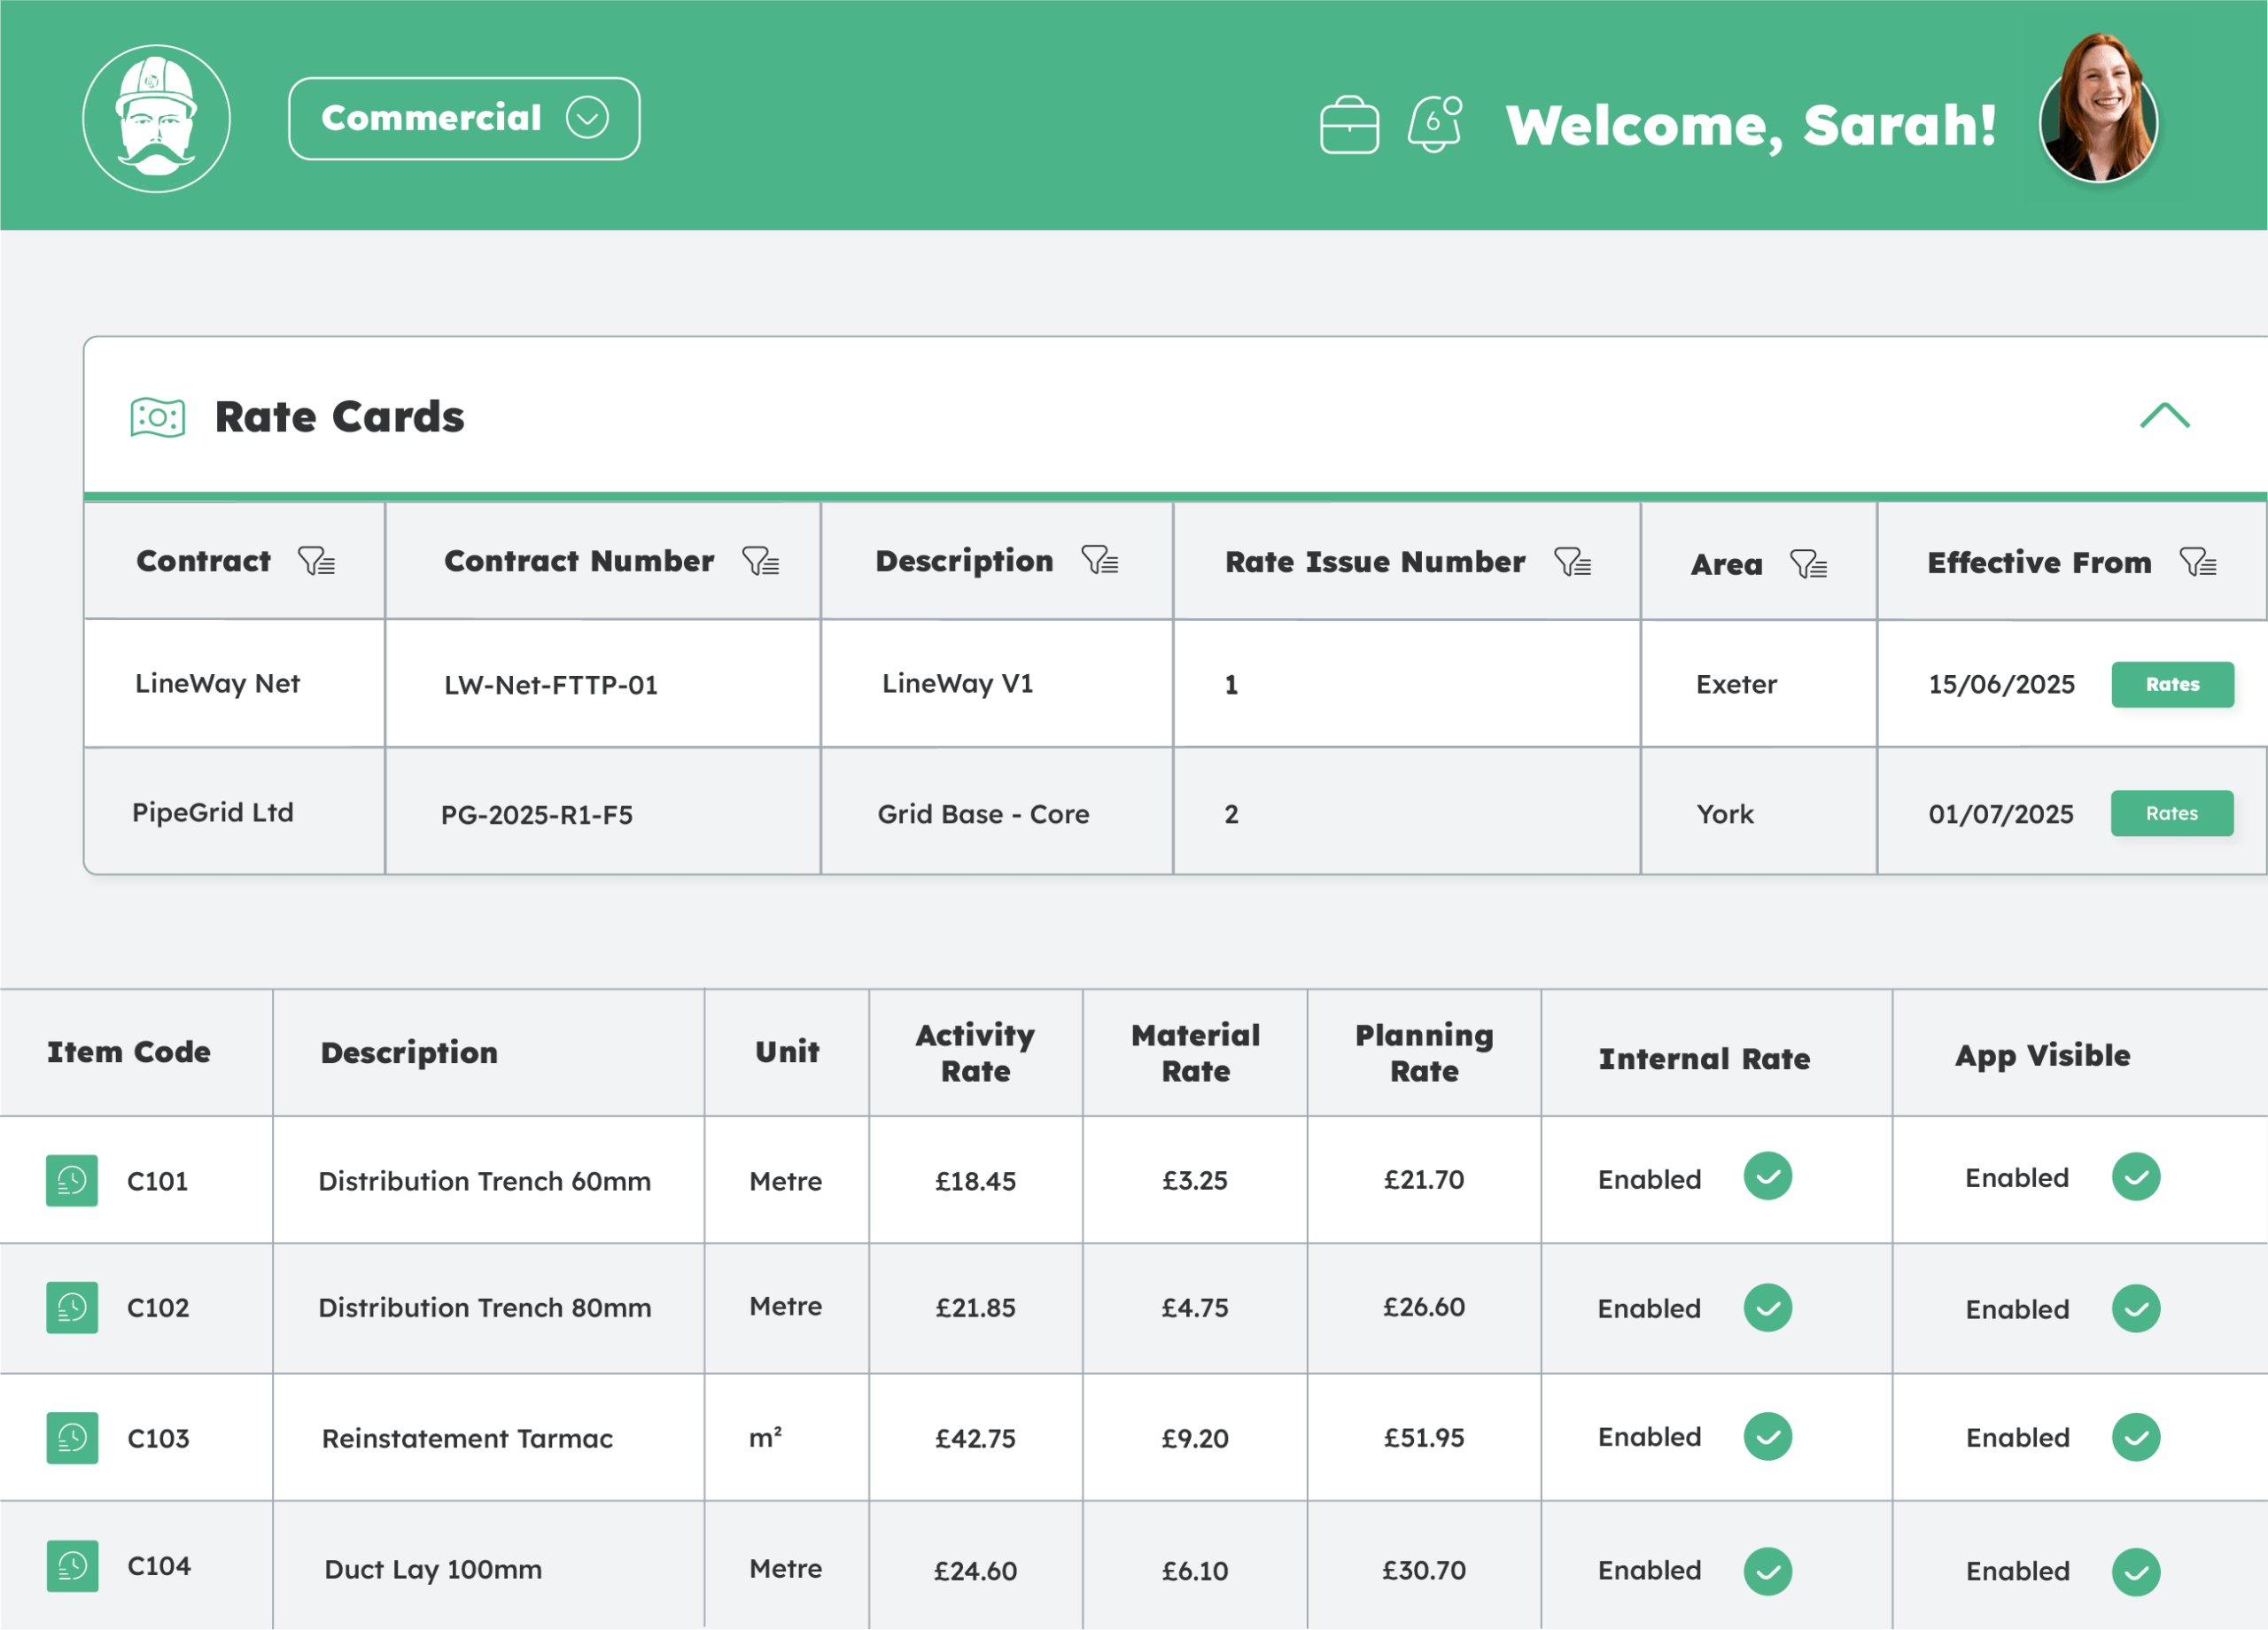The width and height of the screenshot is (2268, 1630).
Task: Click the hard-hat mascot logo
Action: pos(157,119)
